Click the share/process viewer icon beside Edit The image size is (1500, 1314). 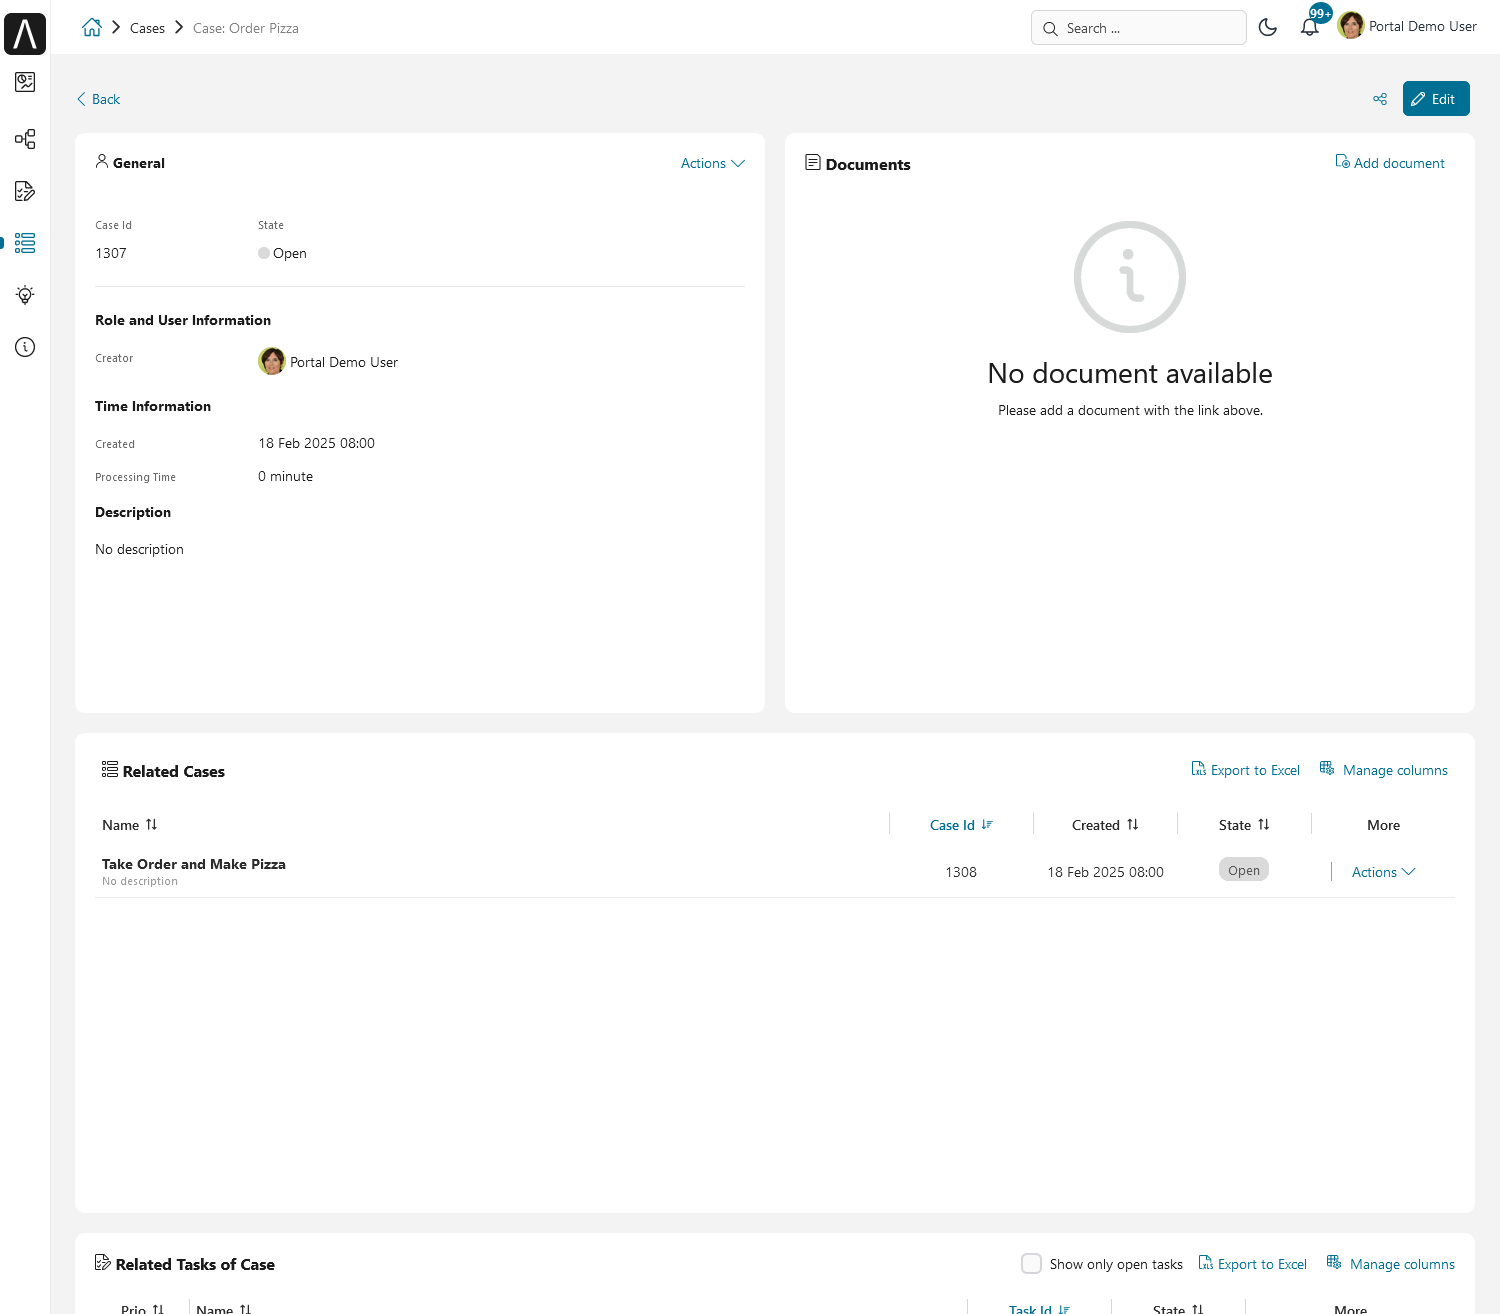point(1380,99)
